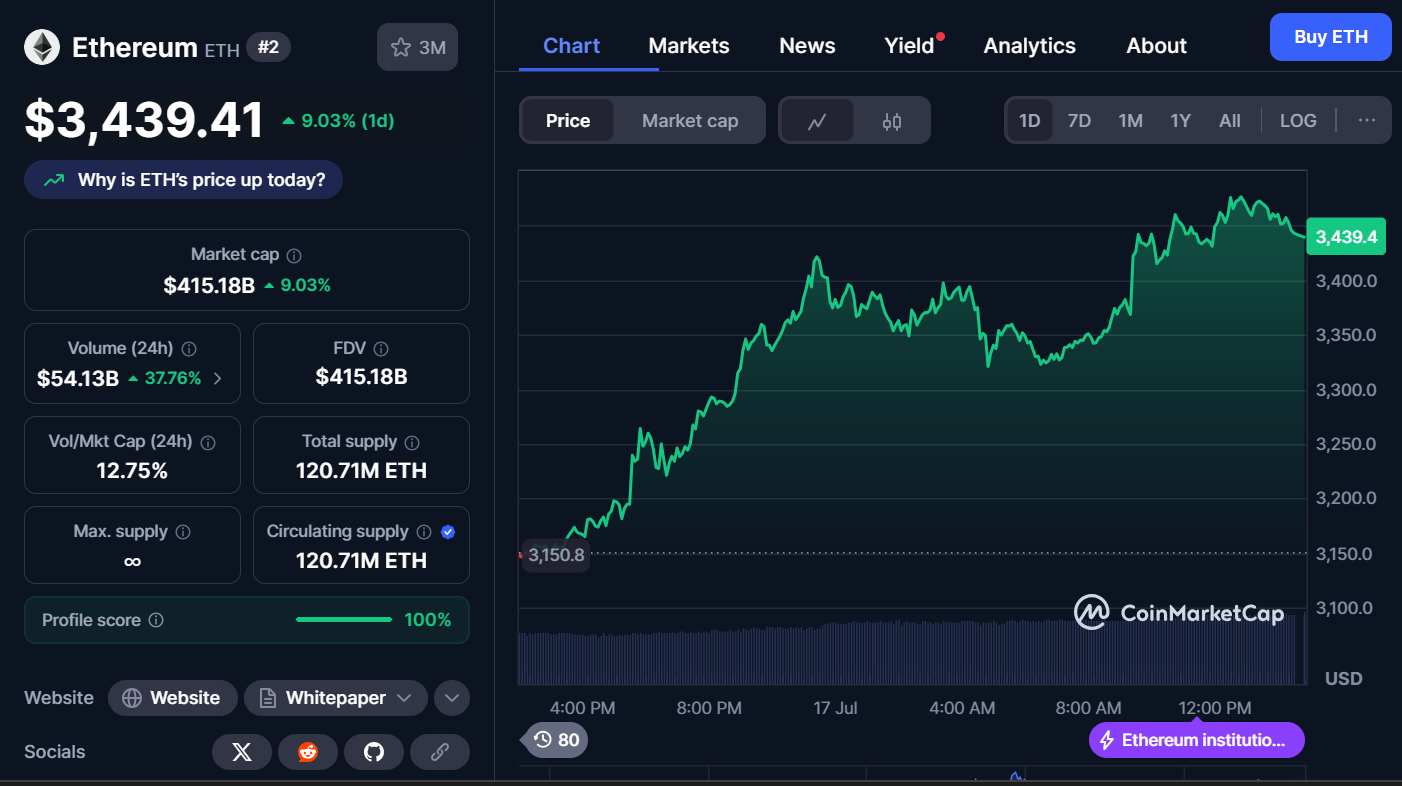Expand Volume (24h) details arrow

218,379
